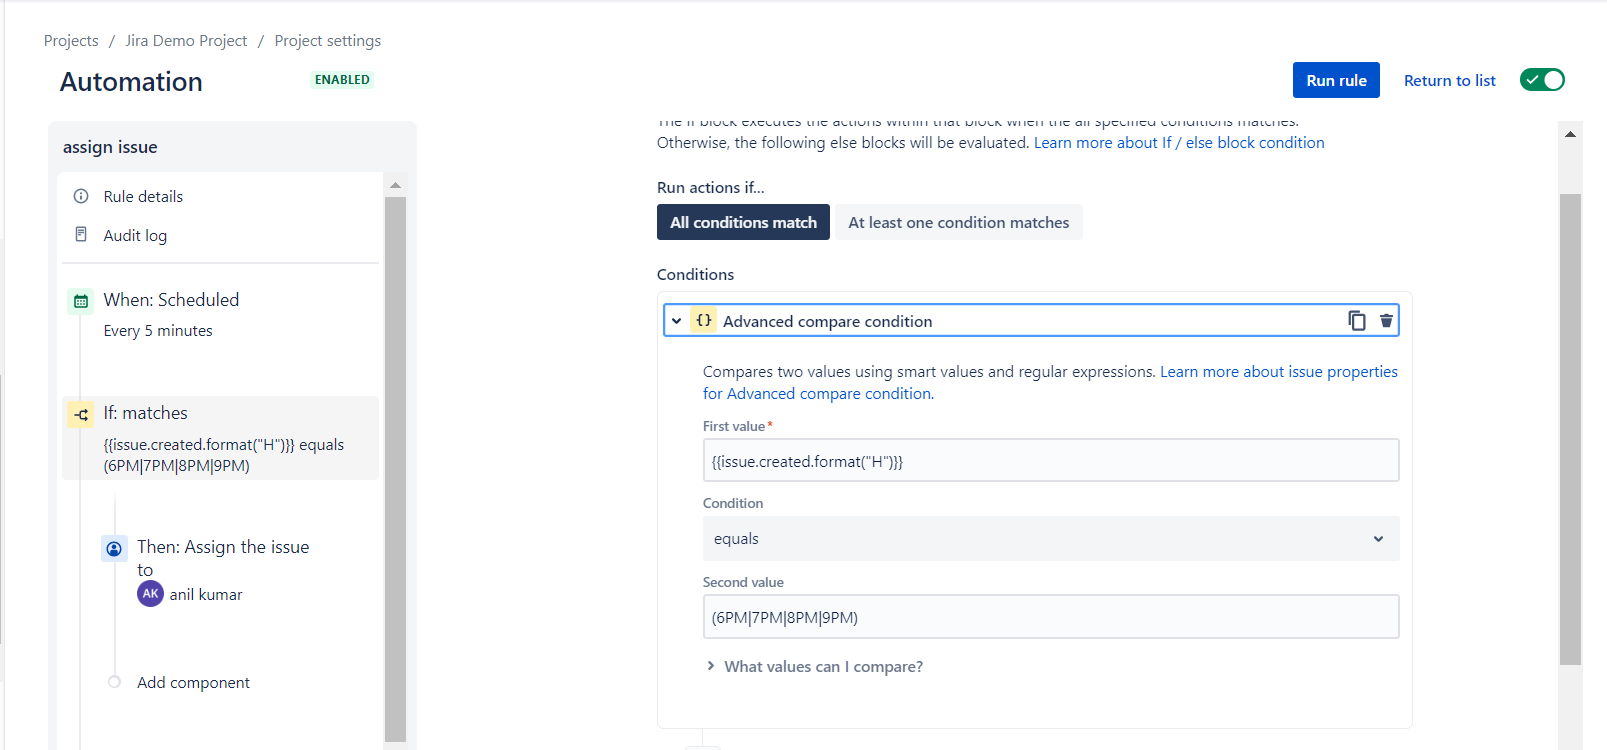The image size is (1607, 750).
Task: Click Add component in rule tree
Action: coord(193,683)
